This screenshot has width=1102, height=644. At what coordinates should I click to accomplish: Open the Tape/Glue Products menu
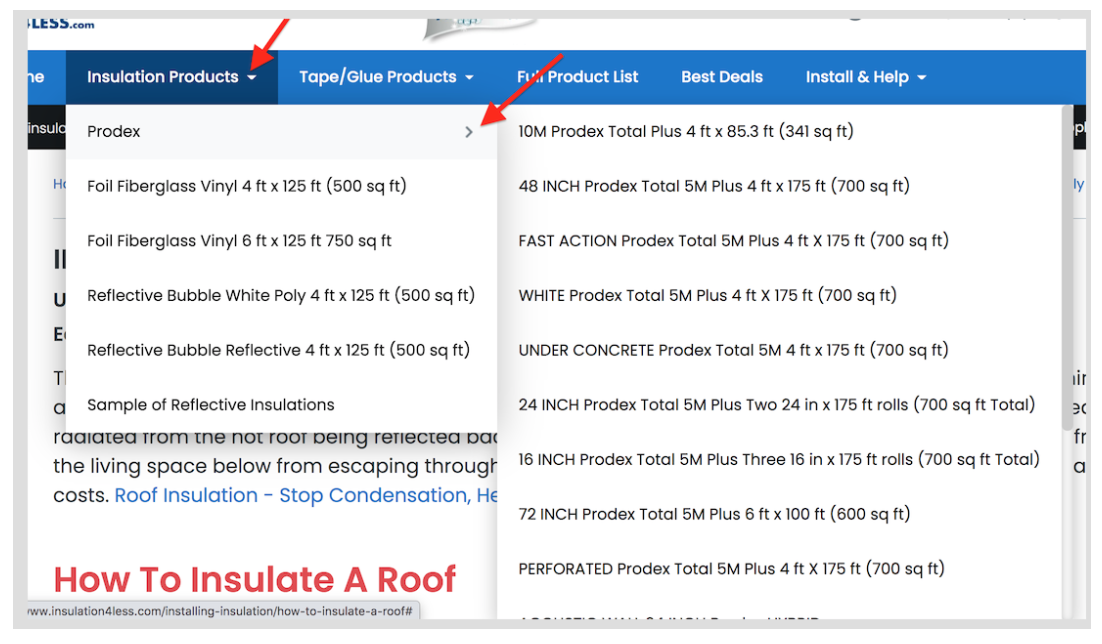386,77
